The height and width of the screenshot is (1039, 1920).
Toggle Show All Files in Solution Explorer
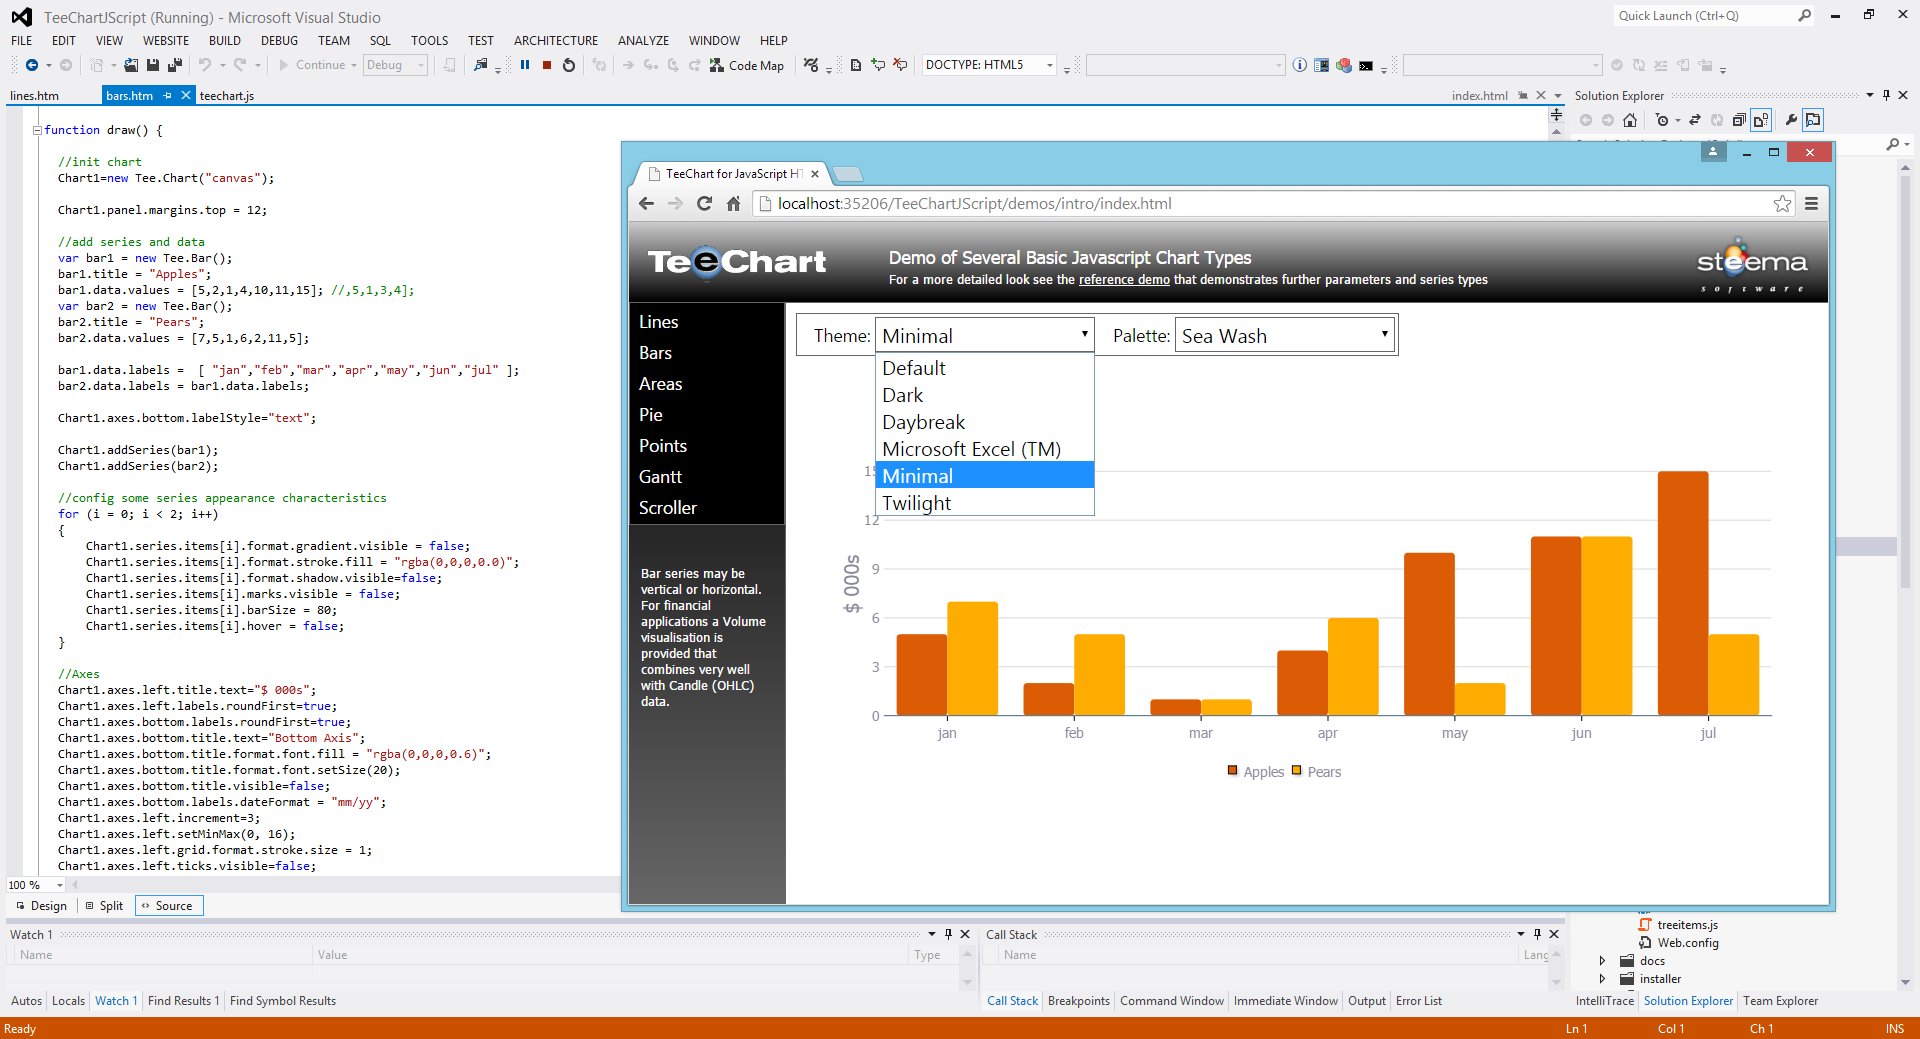point(1761,120)
